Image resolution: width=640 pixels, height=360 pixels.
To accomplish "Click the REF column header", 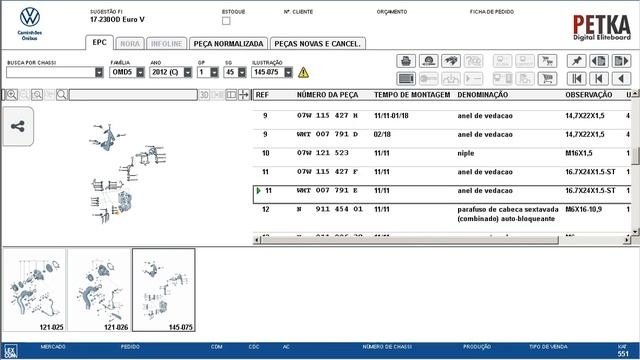I will 262,95.
